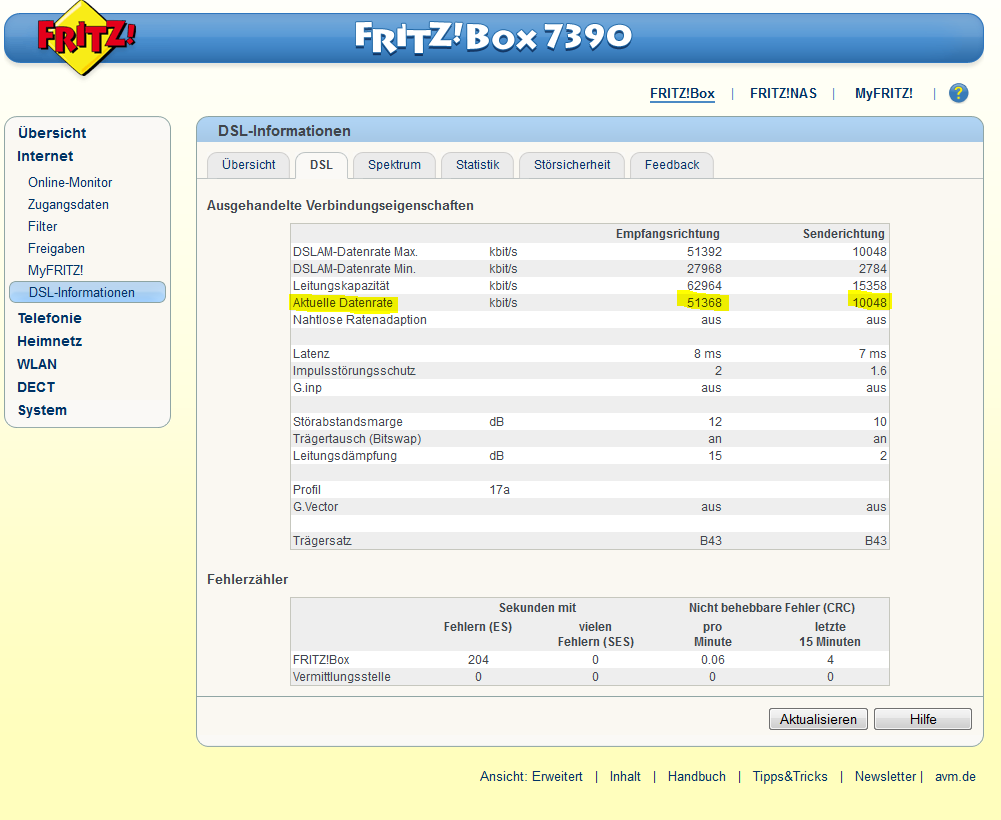Screen dimensions: 1001x820
Task: Open the Ansicht: Erweitert footer link
Action: coord(531,777)
